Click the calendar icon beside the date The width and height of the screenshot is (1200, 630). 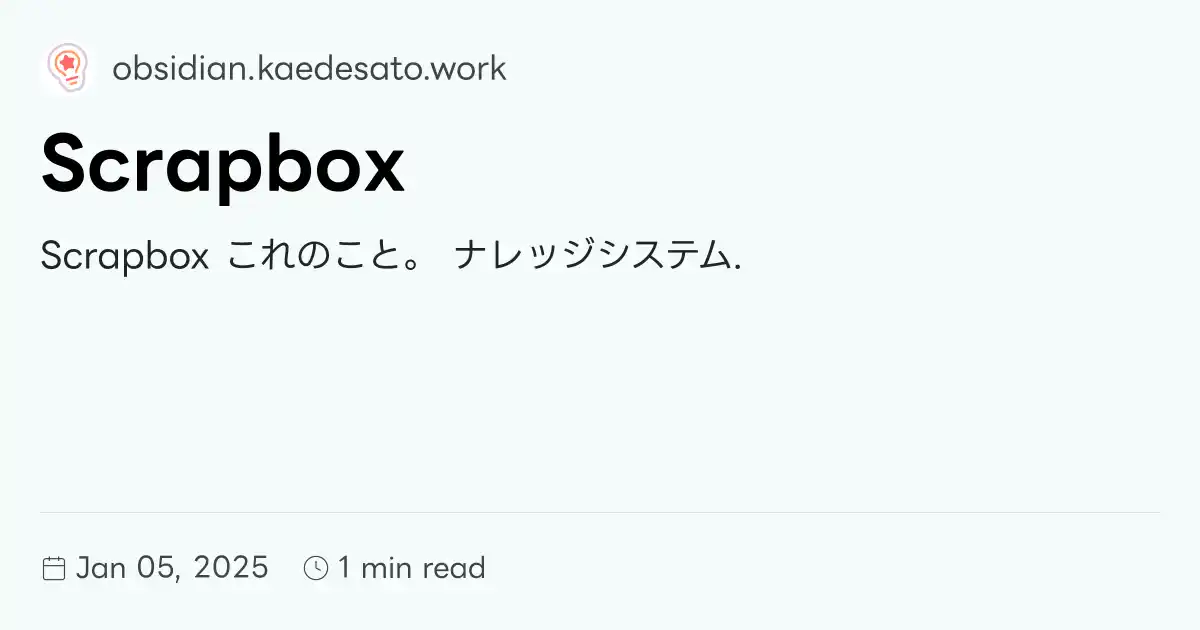(x=53, y=569)
